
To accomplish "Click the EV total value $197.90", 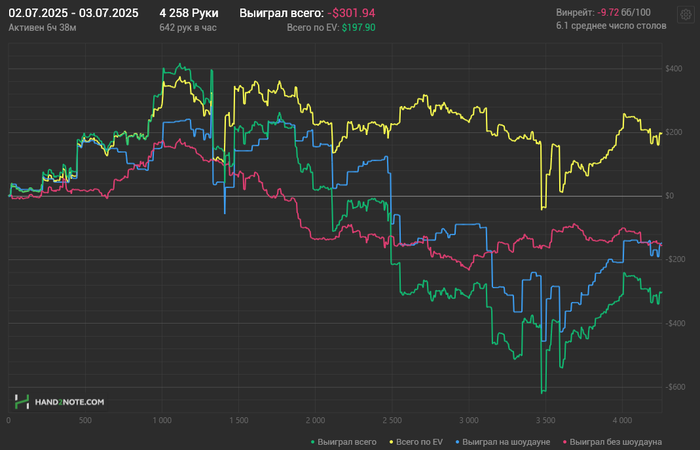I will (358, 28).
